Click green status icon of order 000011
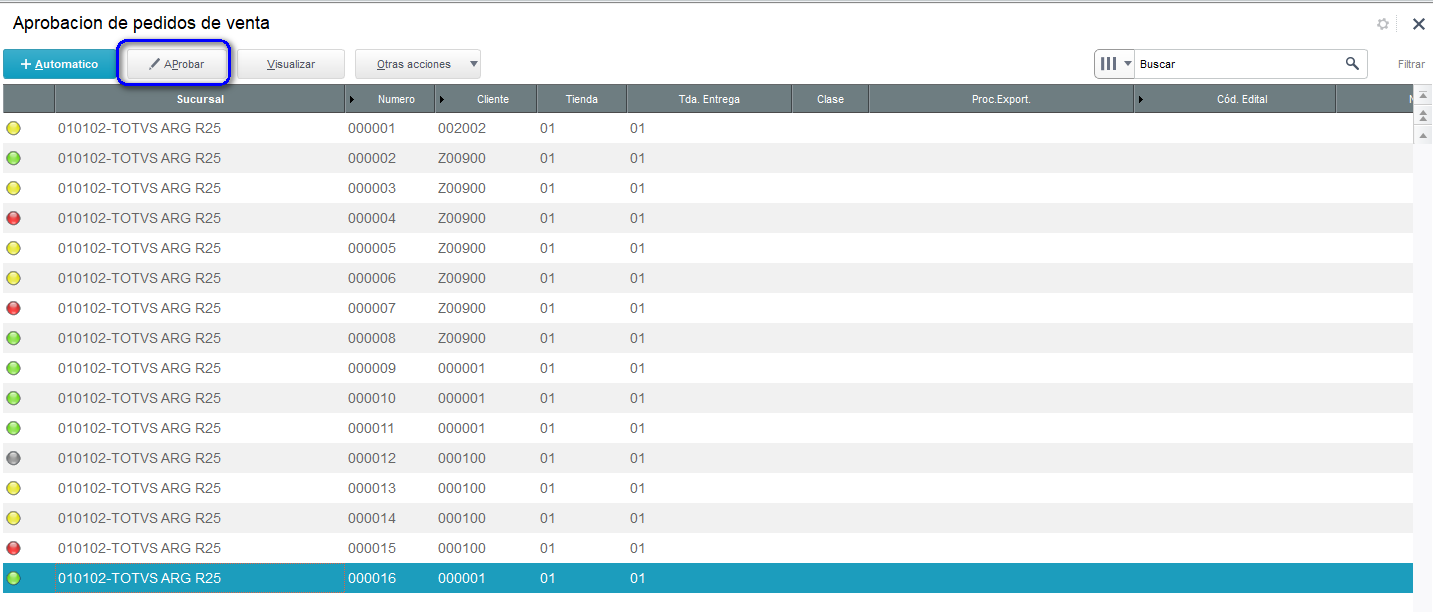Screen dimensions: 1433x612 tap(13, 428)
